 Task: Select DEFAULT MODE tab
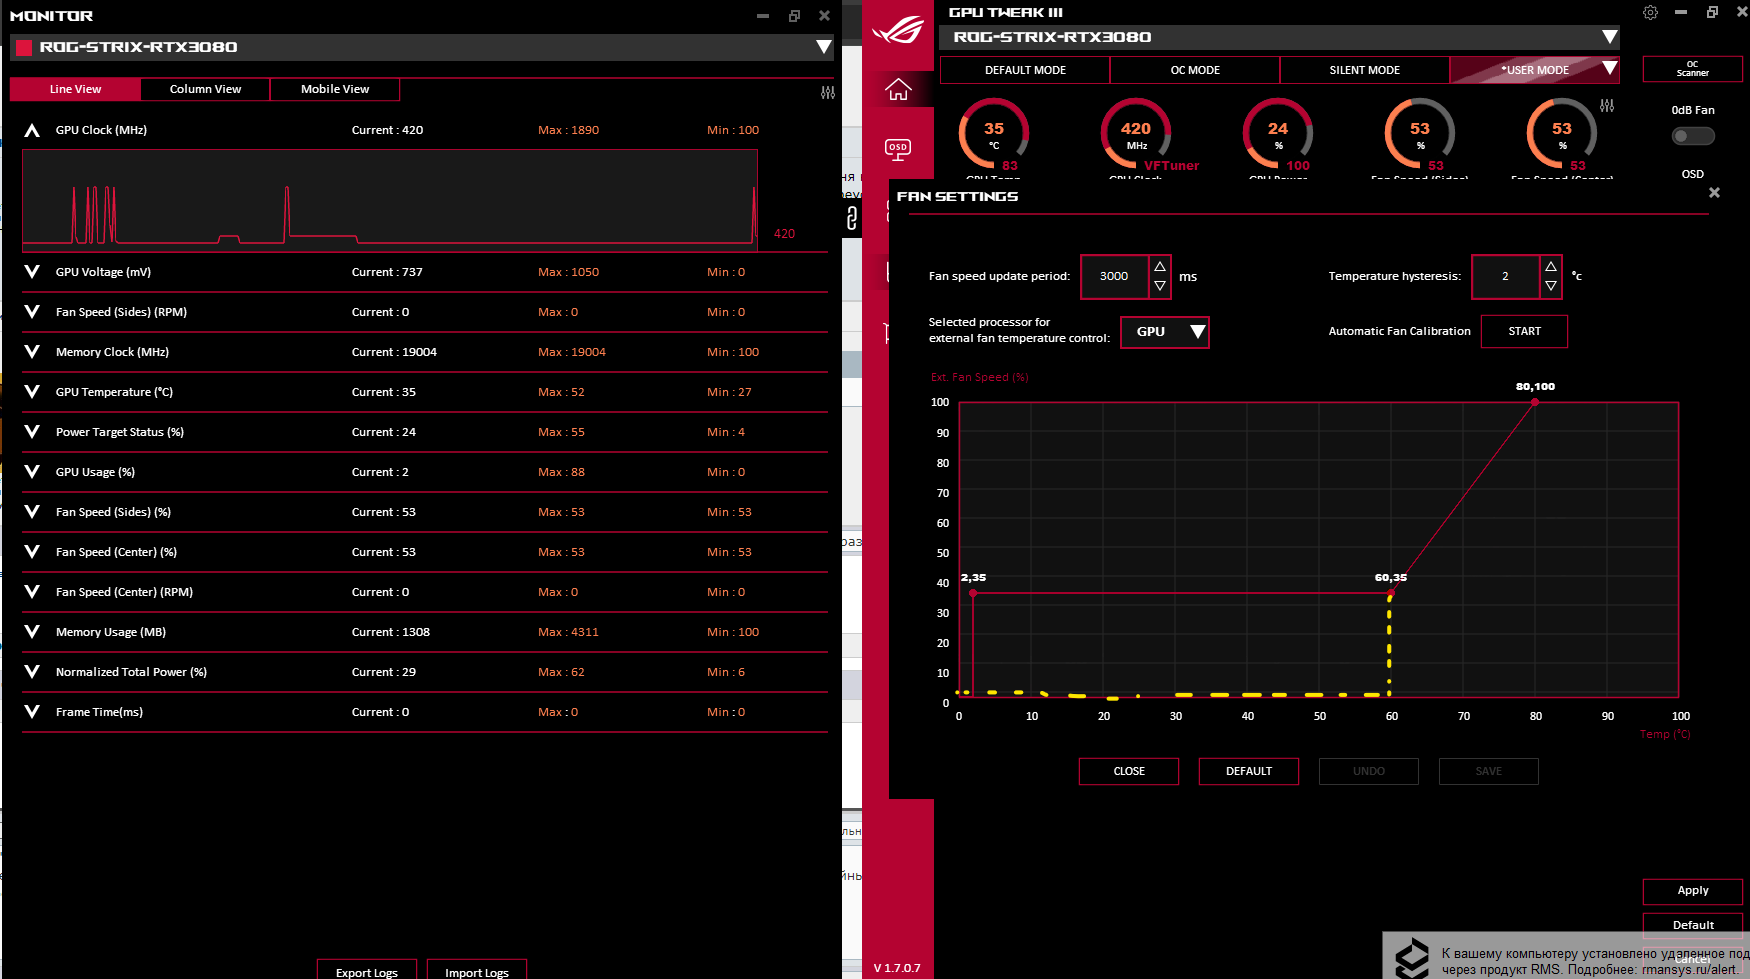pos(1025,70)
